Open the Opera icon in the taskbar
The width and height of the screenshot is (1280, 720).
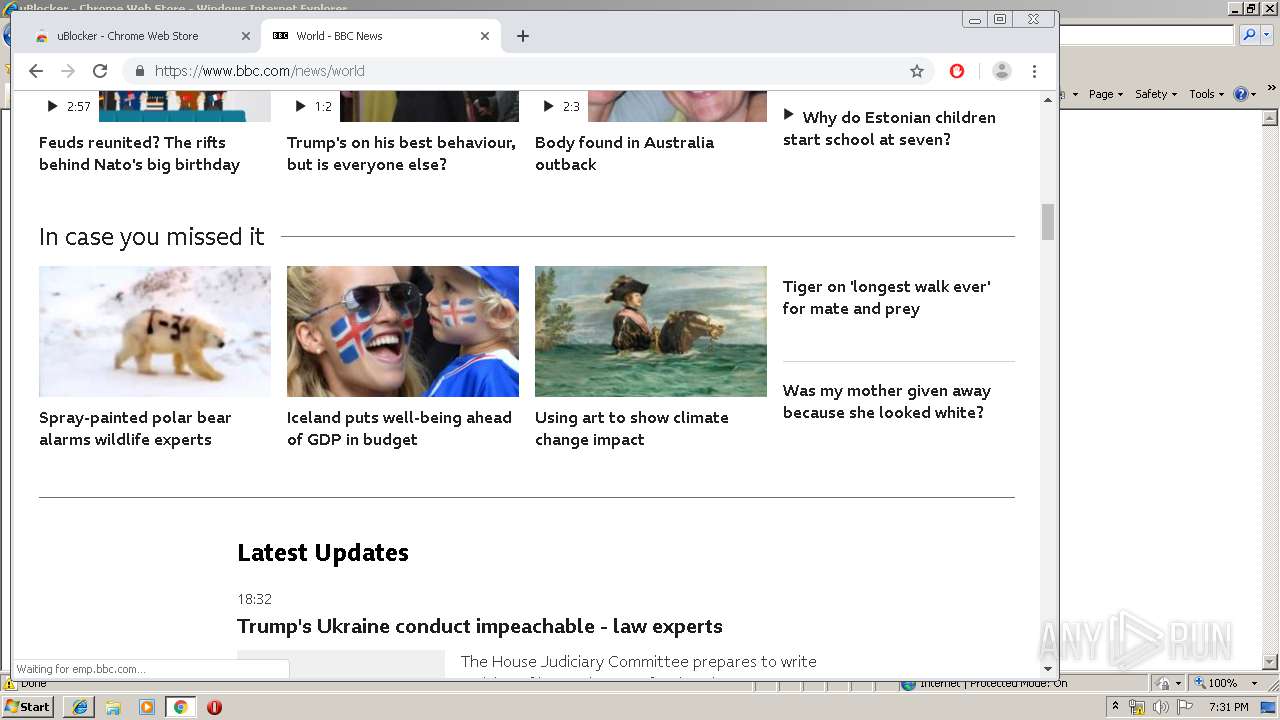click(x=214, y=707)
